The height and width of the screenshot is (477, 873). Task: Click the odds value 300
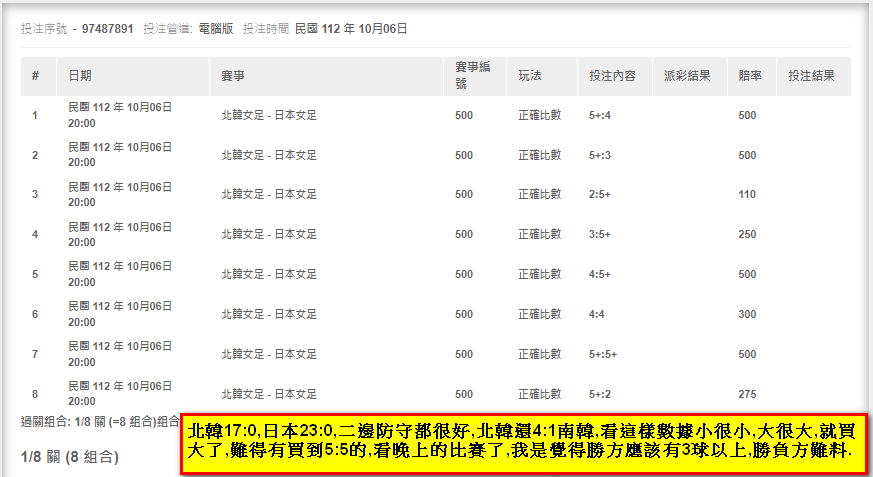[747, 314]
